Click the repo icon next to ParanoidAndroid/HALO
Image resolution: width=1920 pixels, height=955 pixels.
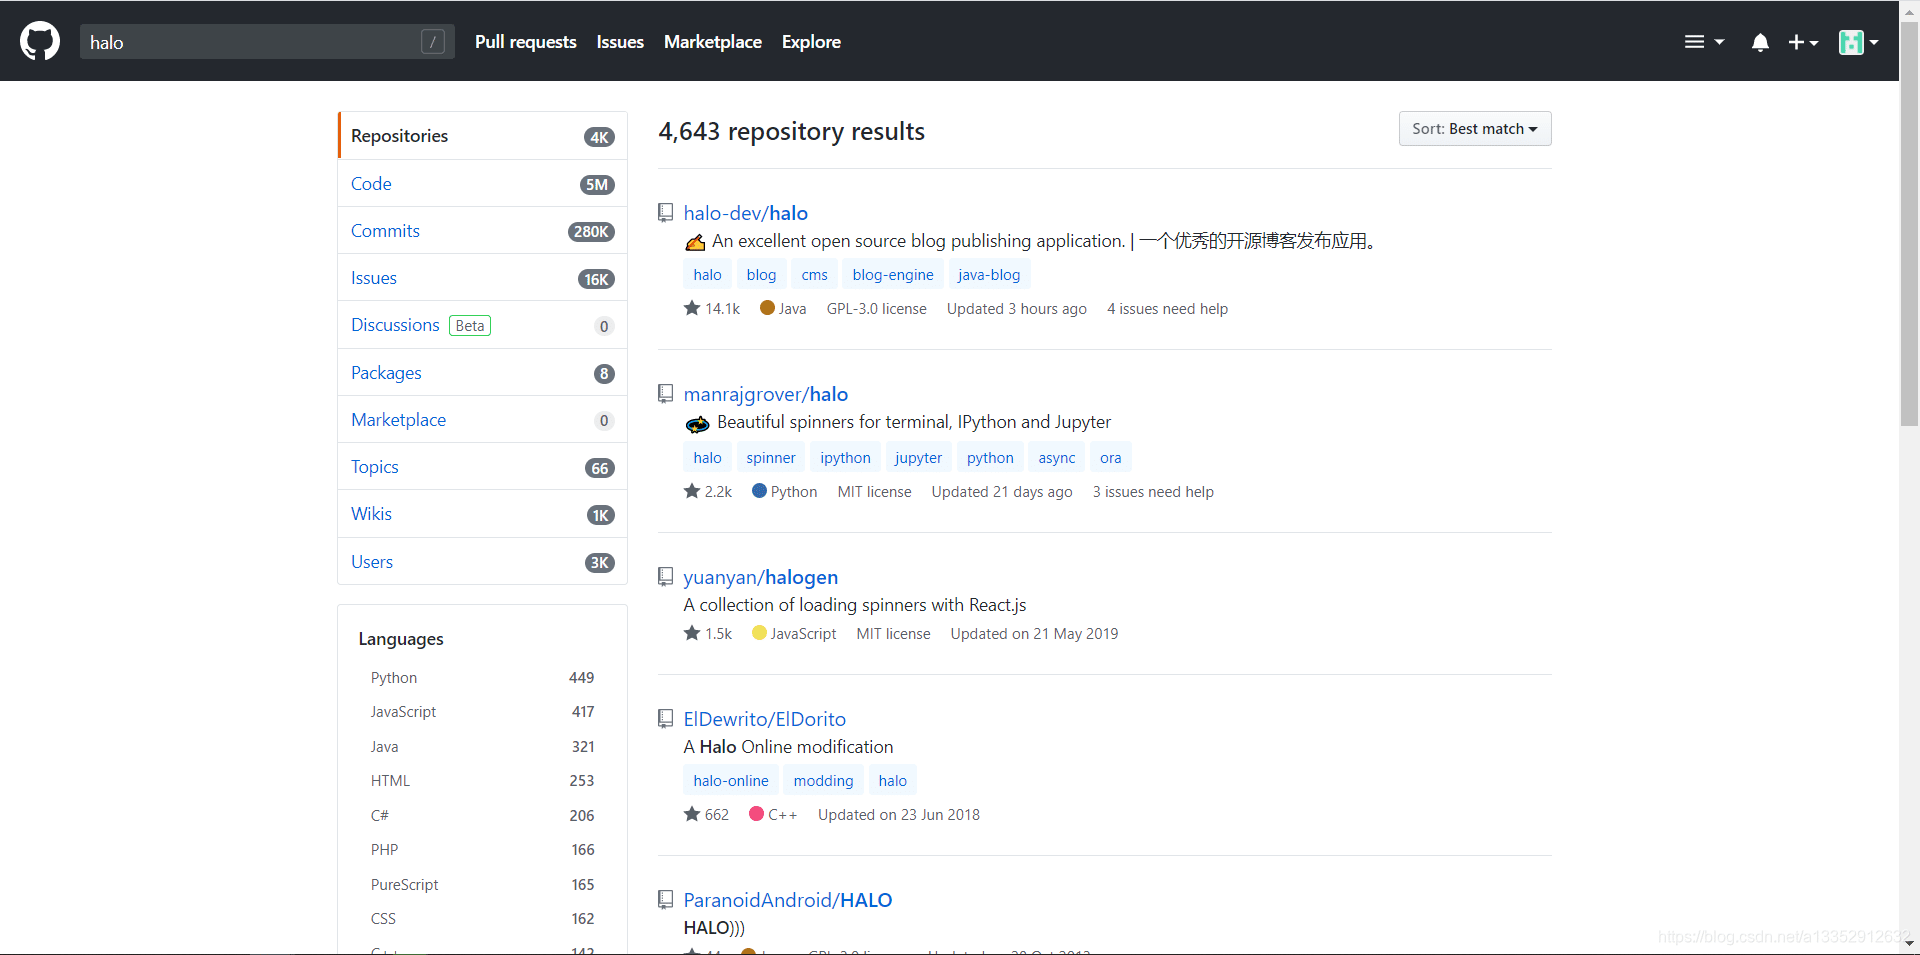pyautogui.click(x=665, y=899)
